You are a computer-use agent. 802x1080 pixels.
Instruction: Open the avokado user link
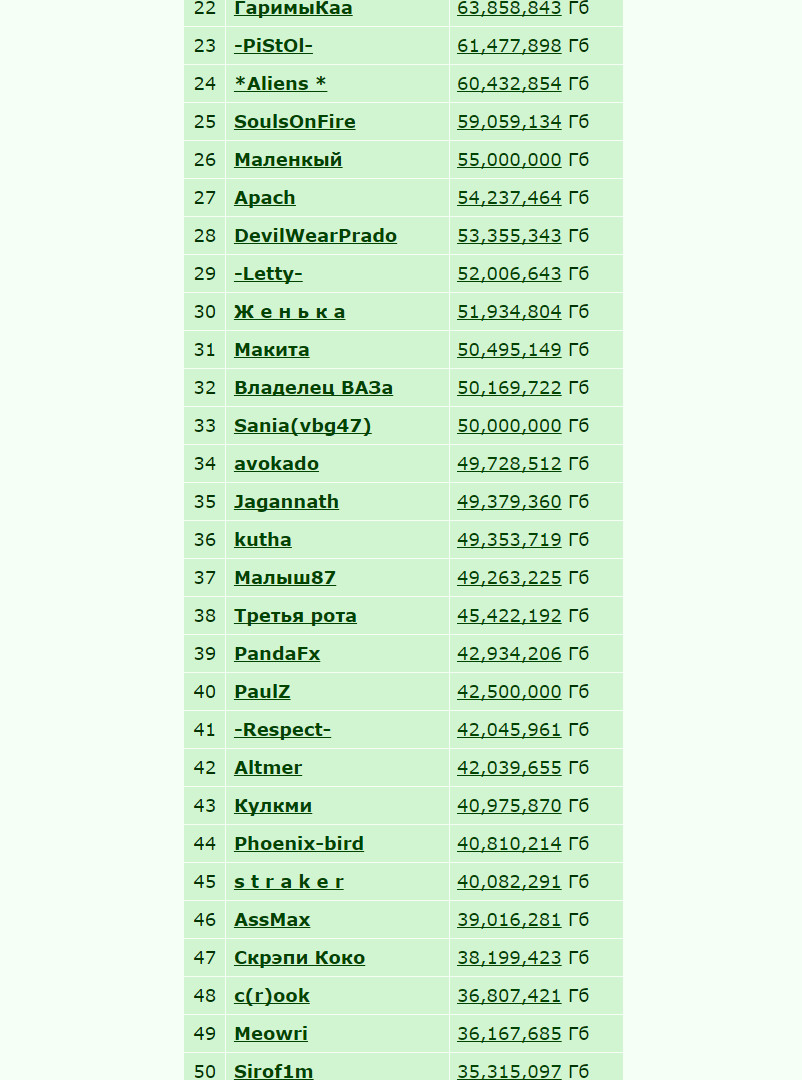[276, 464]
